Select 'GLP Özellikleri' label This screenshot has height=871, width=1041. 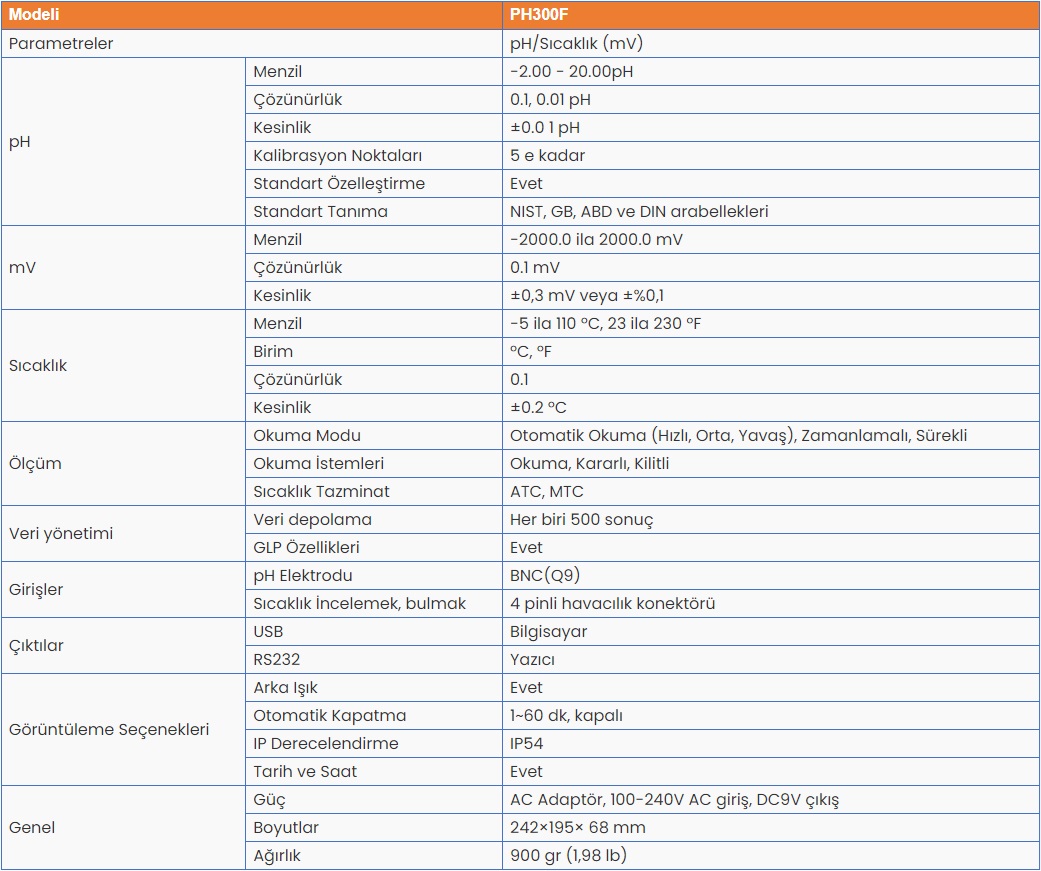pos(306,548)
